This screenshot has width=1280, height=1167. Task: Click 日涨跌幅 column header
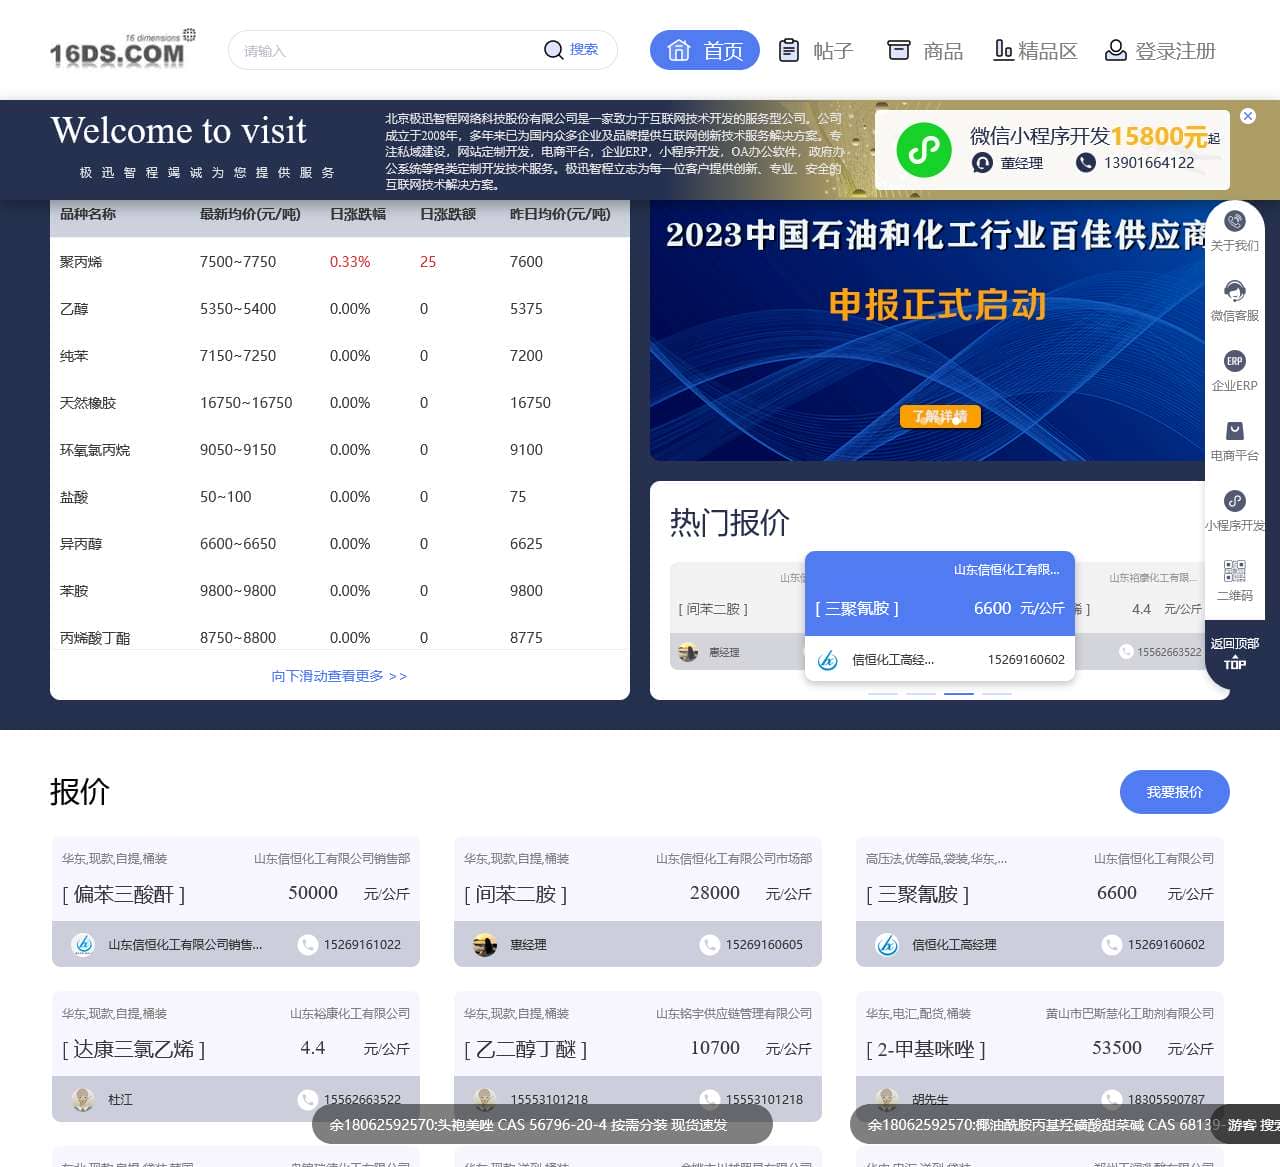pos(358,214)
